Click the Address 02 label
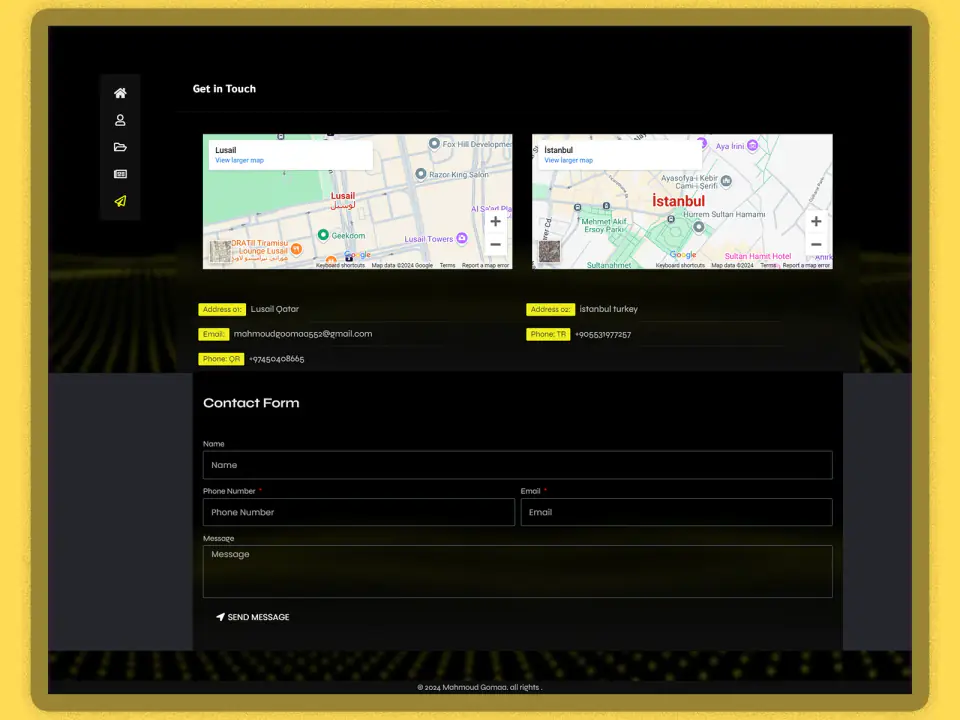 550,309
